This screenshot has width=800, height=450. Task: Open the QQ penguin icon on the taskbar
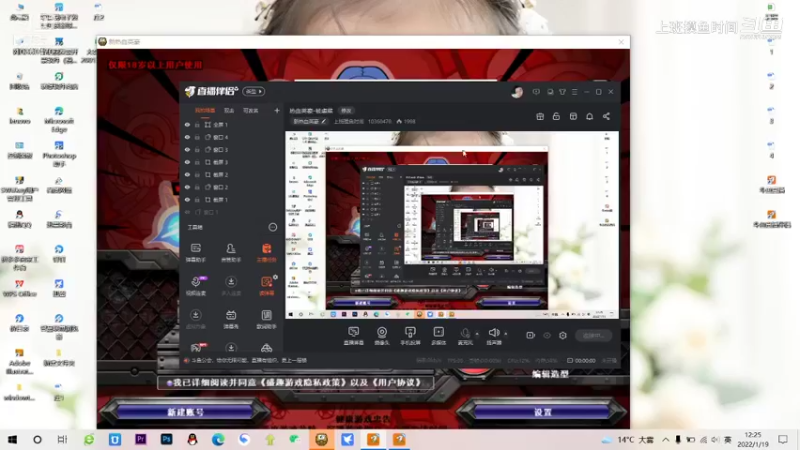pos(192,439)
